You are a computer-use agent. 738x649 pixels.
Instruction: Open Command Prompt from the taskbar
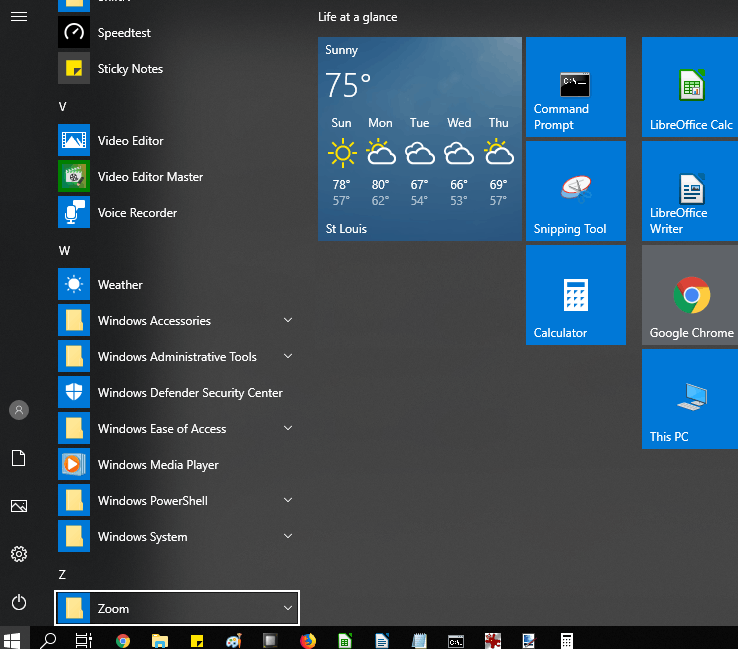coord(456,641)
